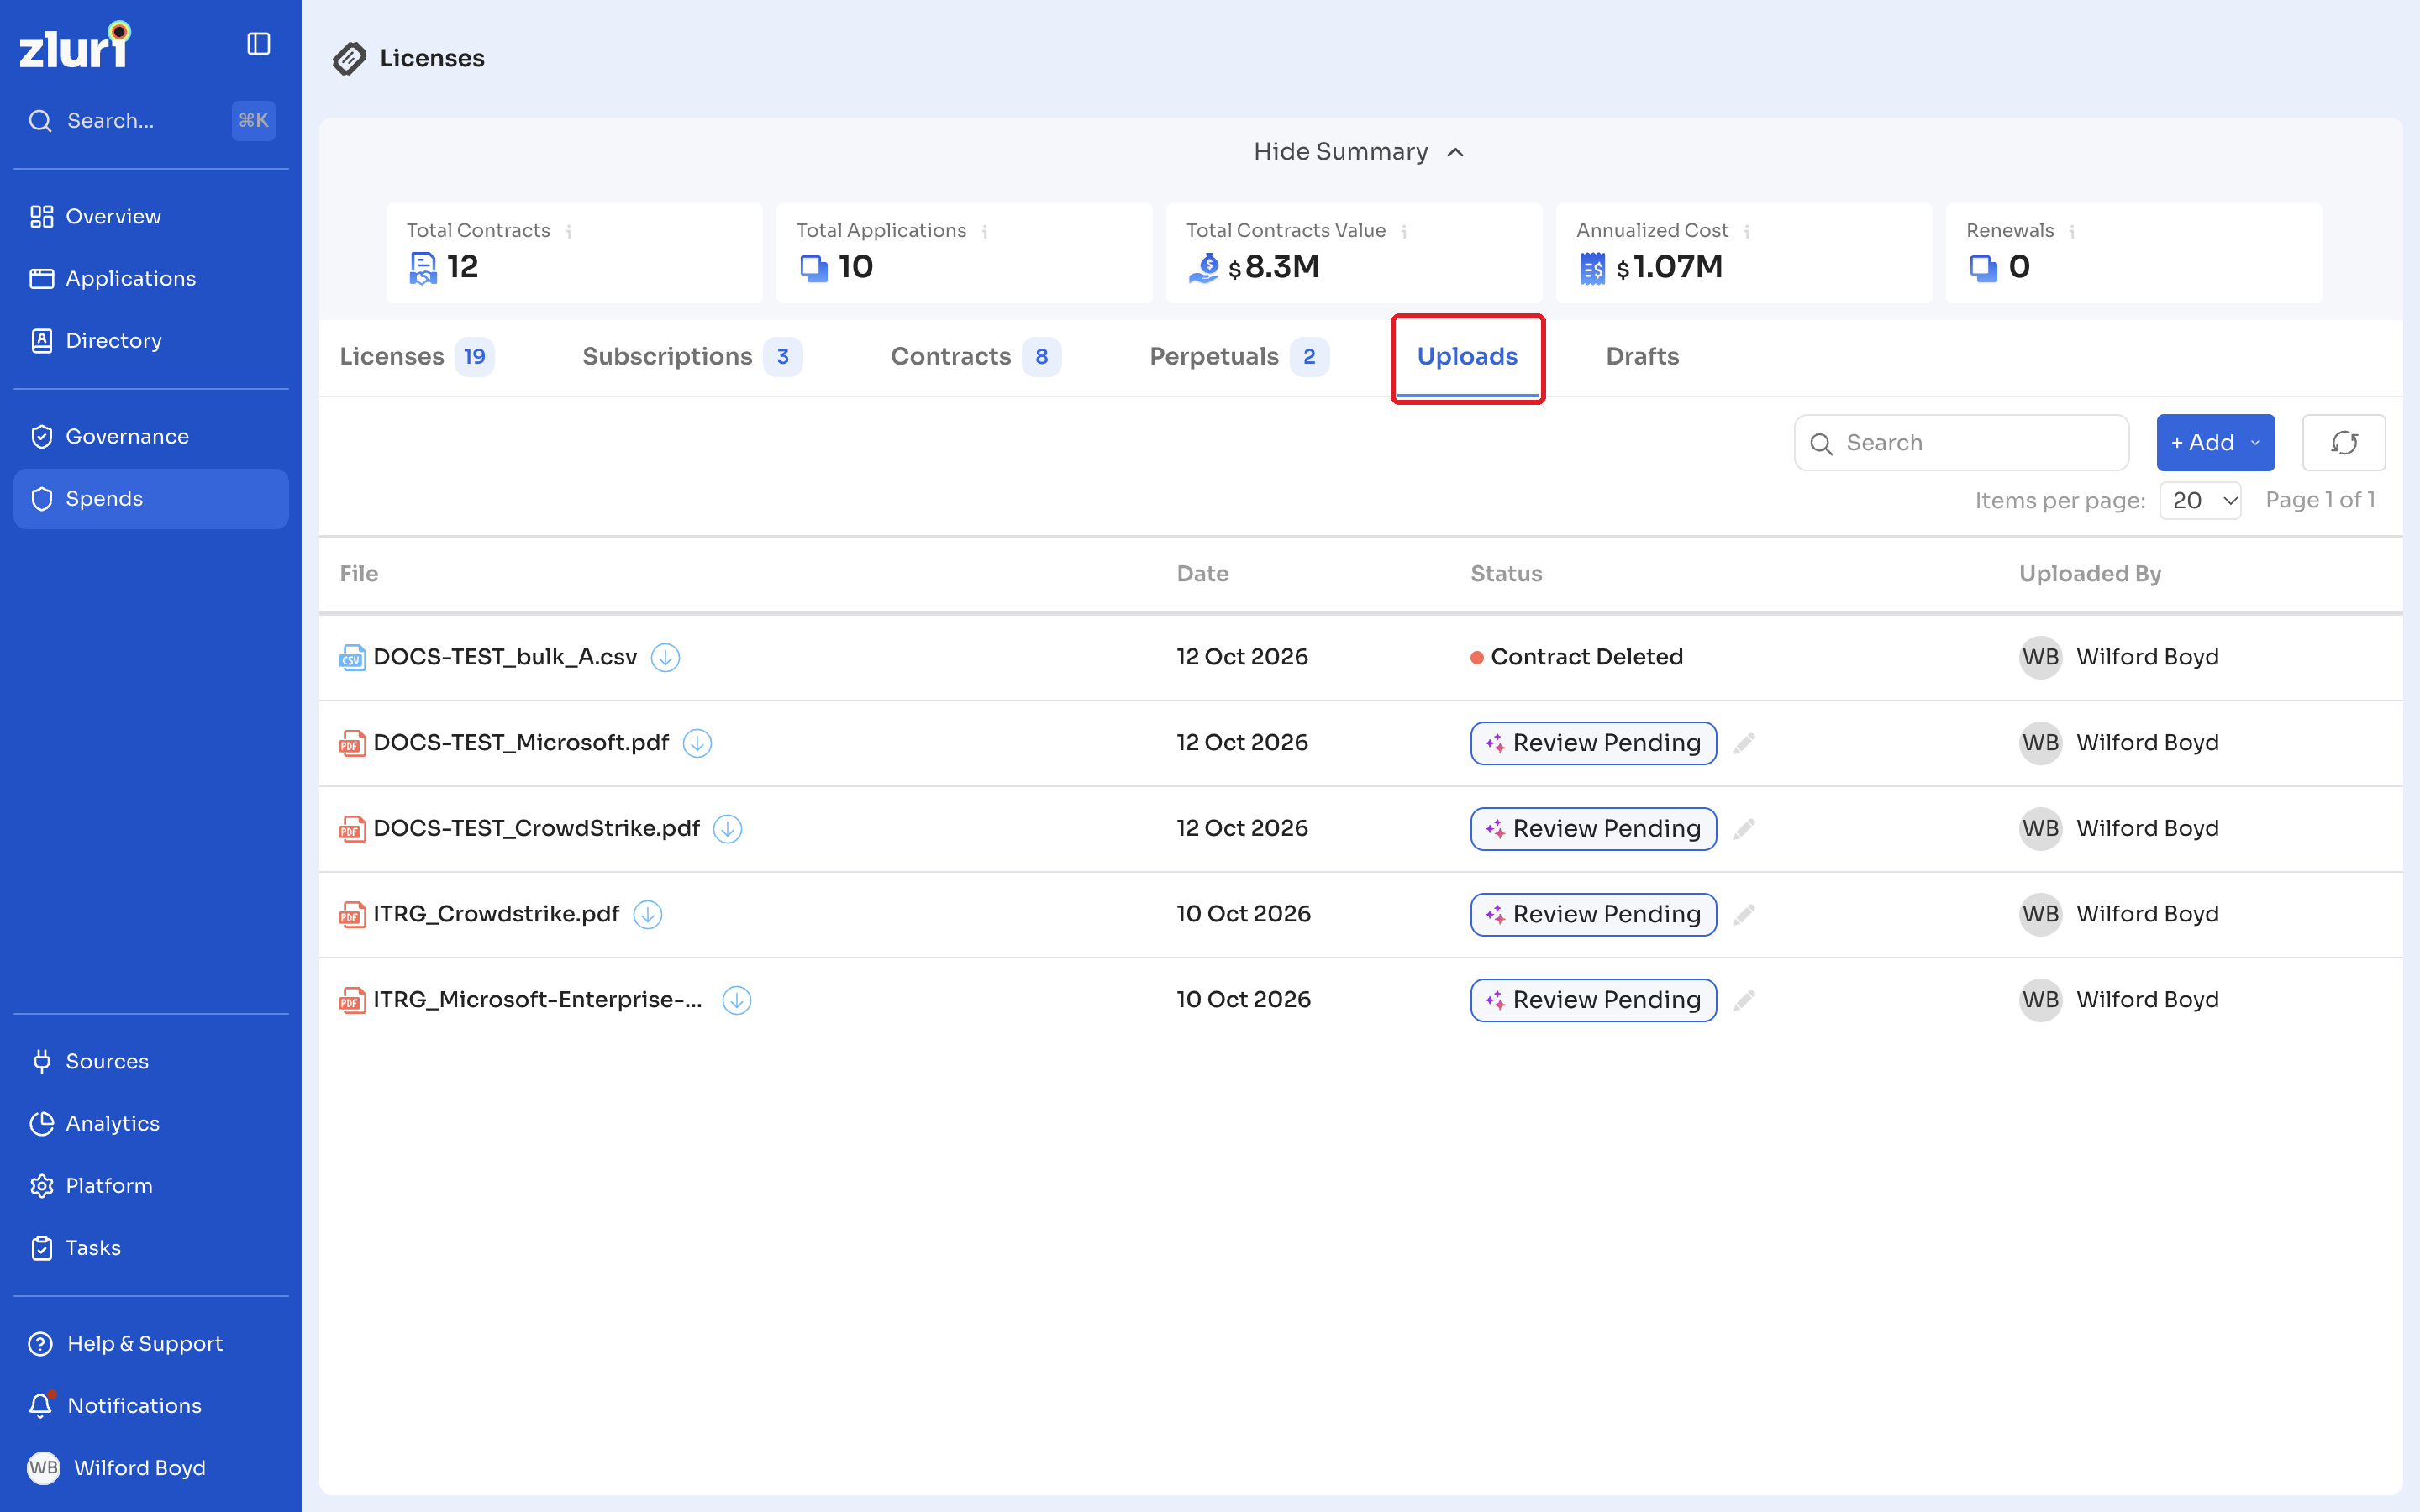Image resolution: width=2420 pixels, height=1512 pixels.
Task: Open the Drafts tab
Action: click(x=1642, y=357)
